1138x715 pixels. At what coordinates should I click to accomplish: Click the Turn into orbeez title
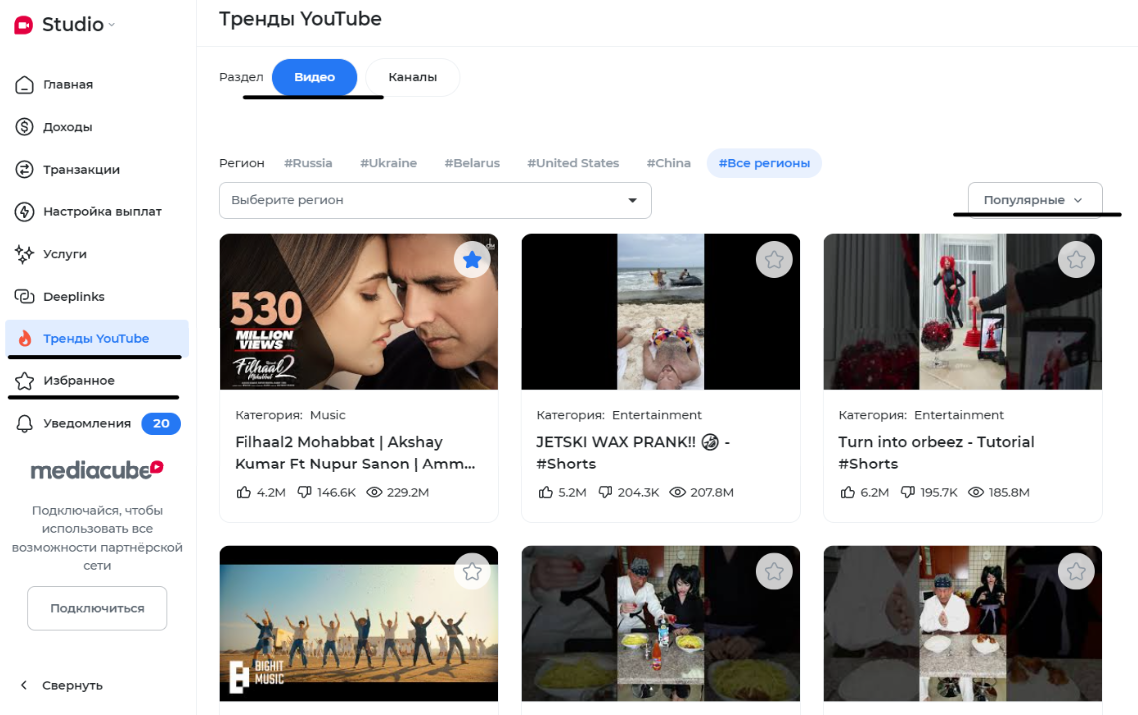coord(936,453)
